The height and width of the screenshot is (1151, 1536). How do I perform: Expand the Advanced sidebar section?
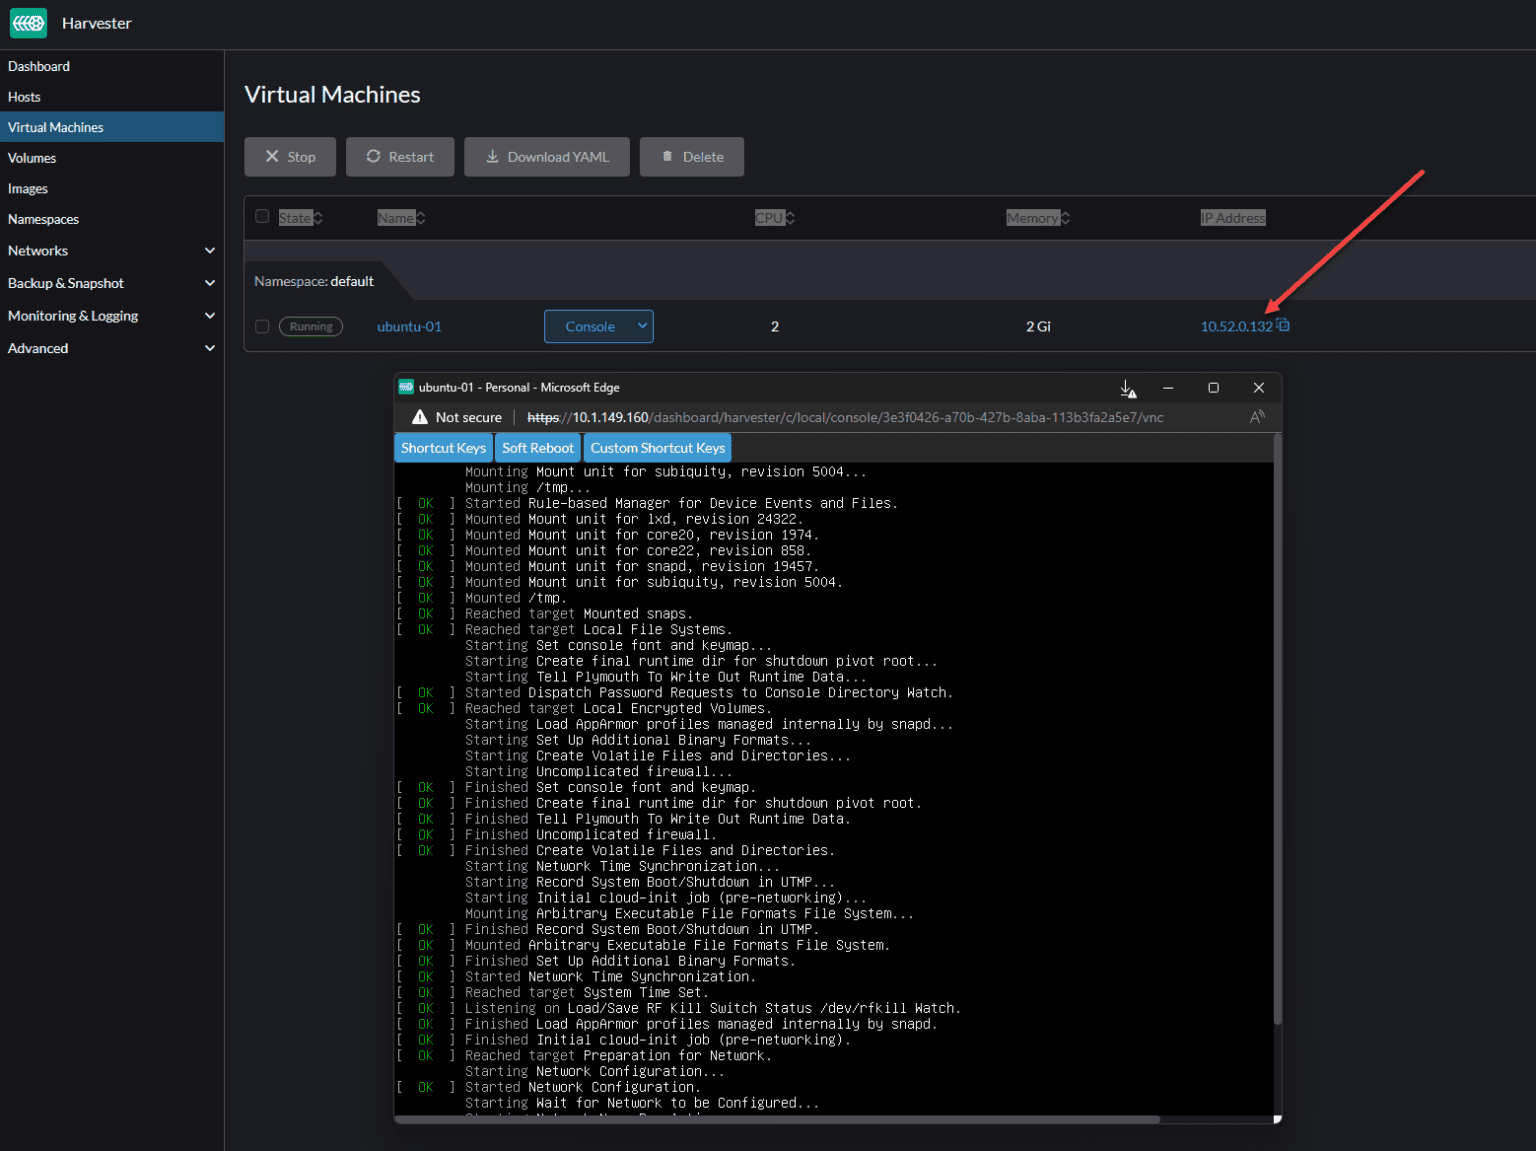pyautogui.click(x=210, y=348)
